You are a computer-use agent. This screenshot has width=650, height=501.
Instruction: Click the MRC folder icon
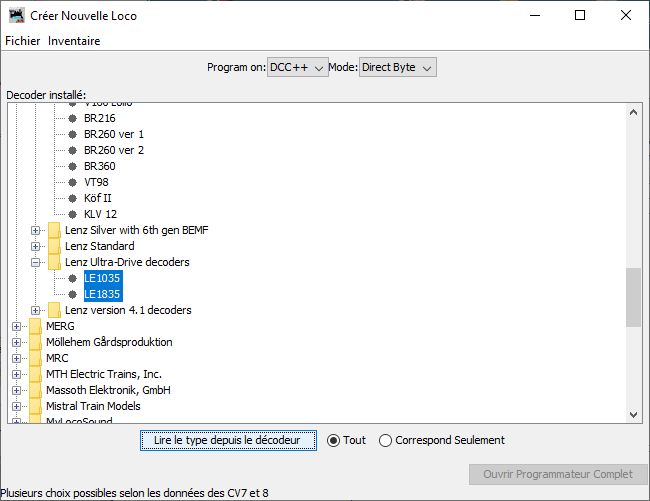[x=35, y=358]
